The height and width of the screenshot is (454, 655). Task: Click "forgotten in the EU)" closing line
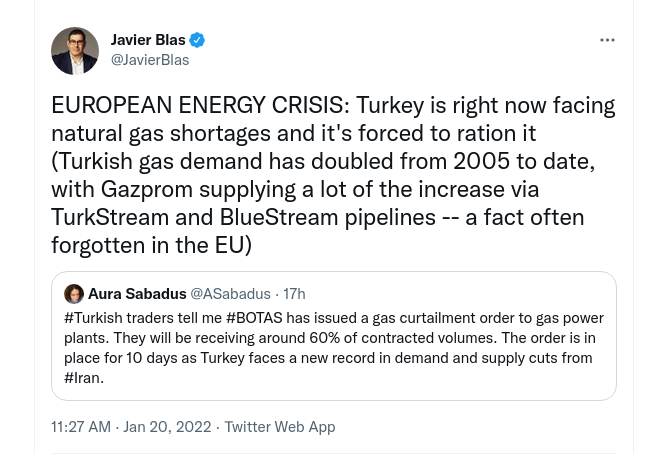point(151,245)
